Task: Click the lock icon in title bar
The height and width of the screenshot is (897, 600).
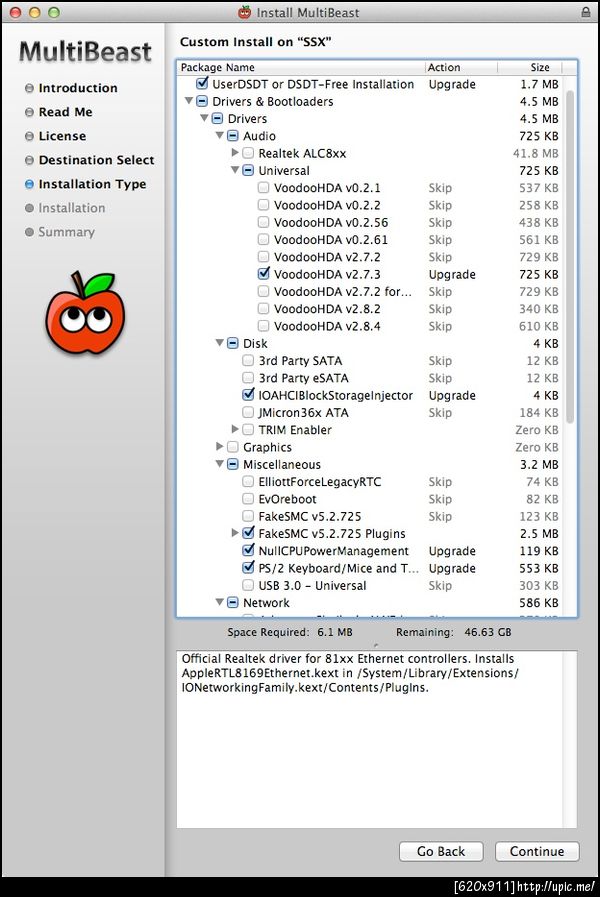Action: point(586,12)
